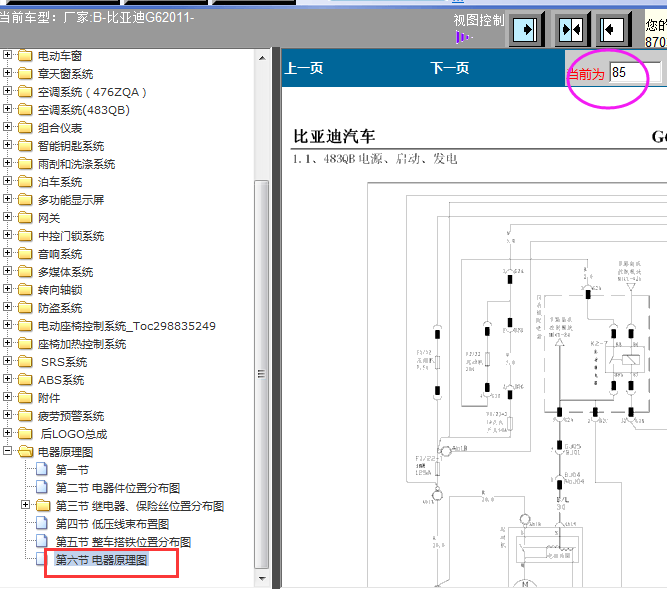Select the 第六节 电器原理图 tree item
Screen dimensions: 667x589
[101, 560]
